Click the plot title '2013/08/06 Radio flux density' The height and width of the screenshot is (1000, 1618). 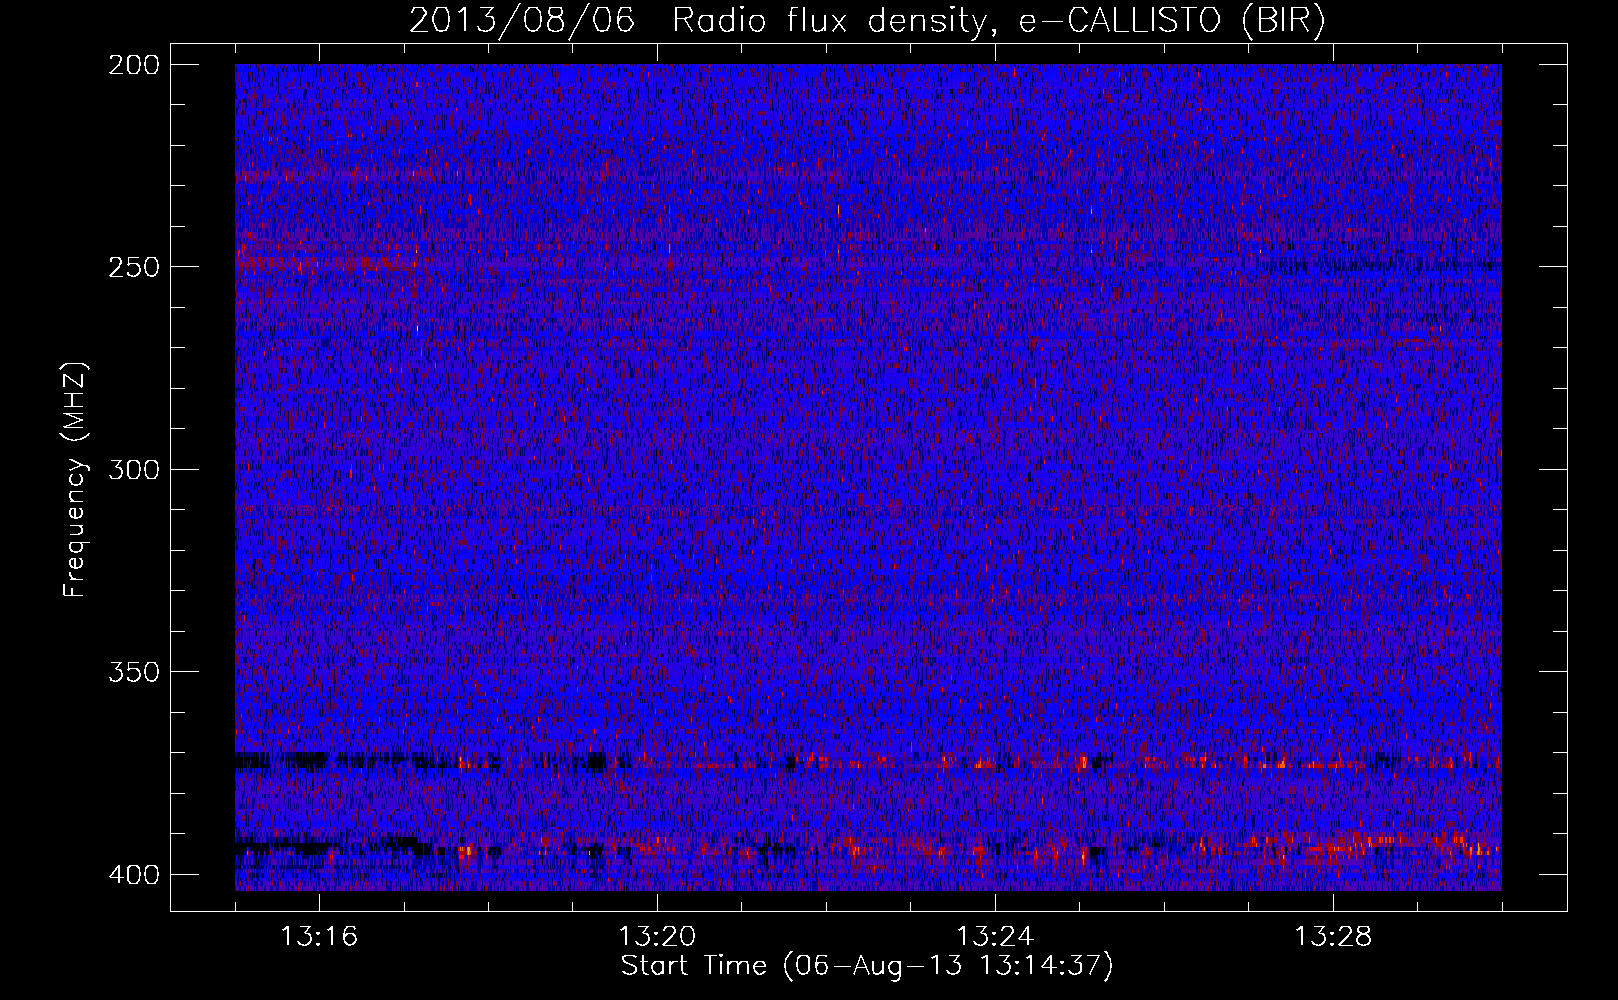pos(867,21)
